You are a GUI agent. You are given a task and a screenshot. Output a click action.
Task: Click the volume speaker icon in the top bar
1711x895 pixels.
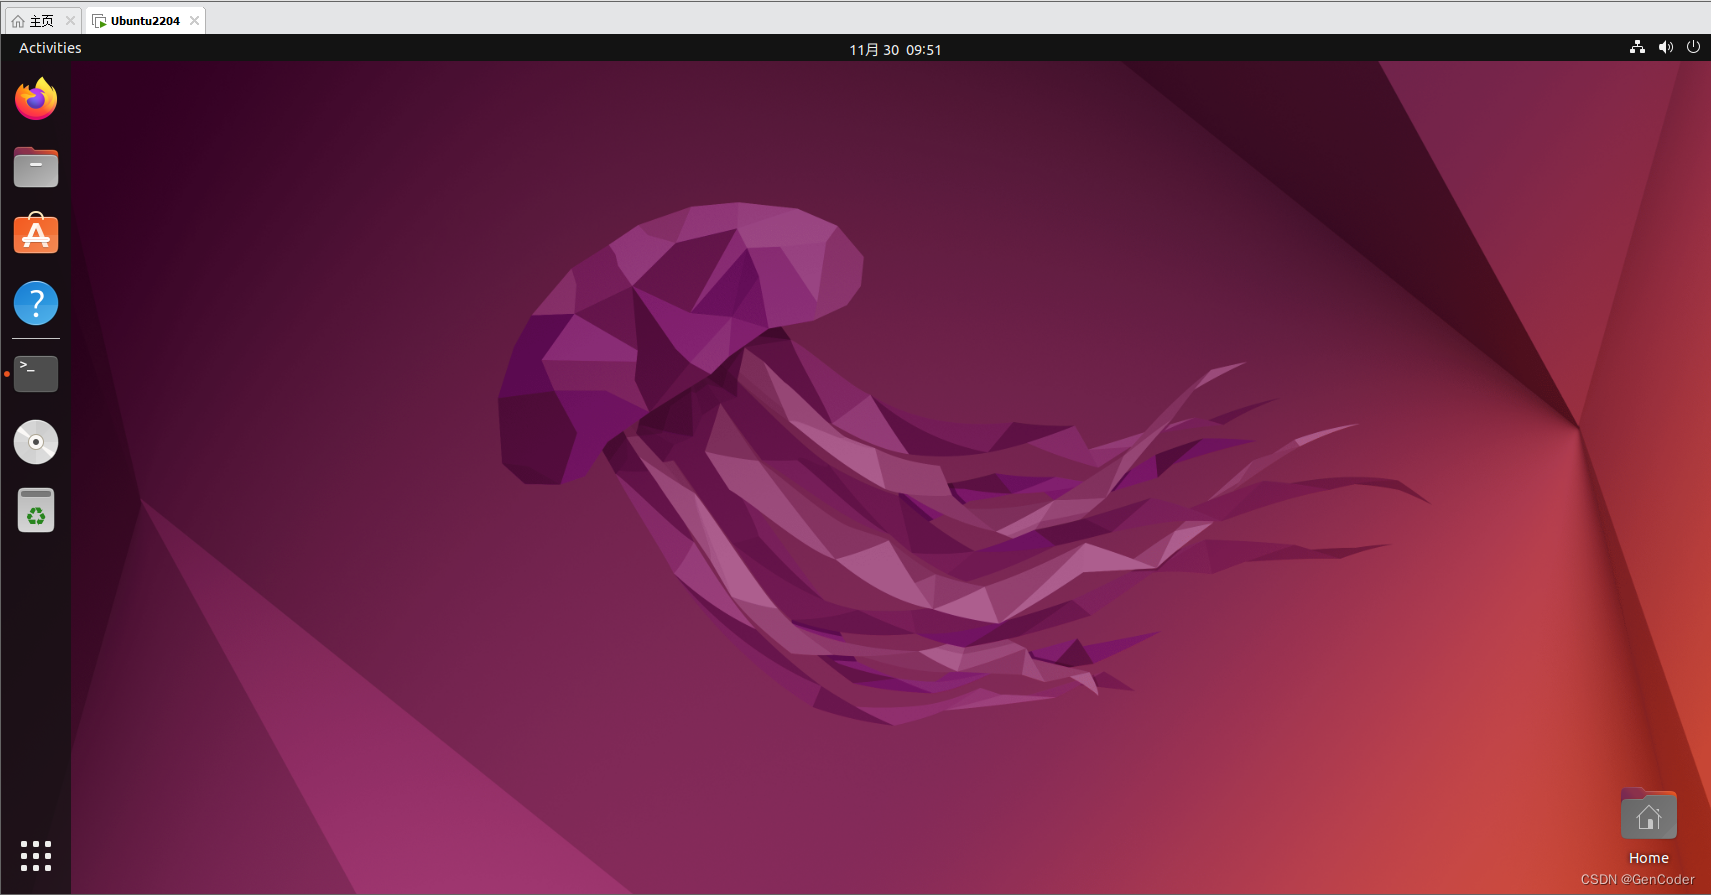[1665, 47]
